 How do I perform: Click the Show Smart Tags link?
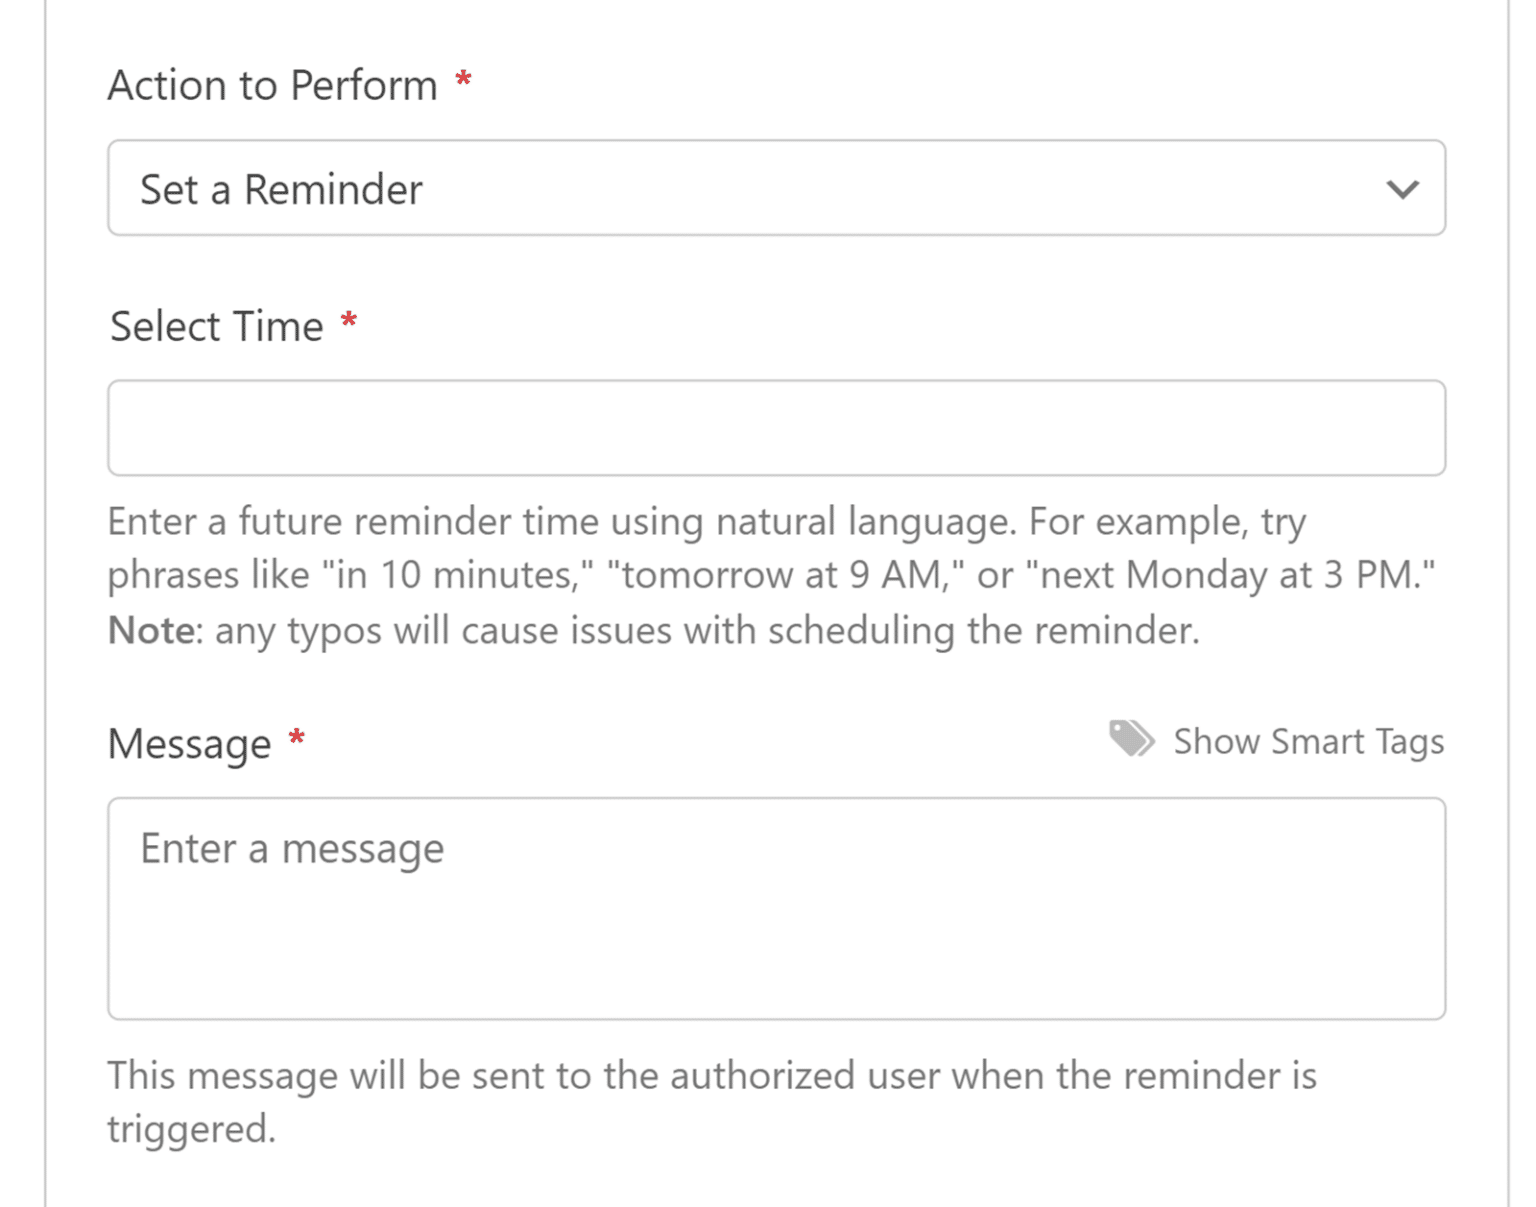pyautogui.click(x=1307, y=741)
